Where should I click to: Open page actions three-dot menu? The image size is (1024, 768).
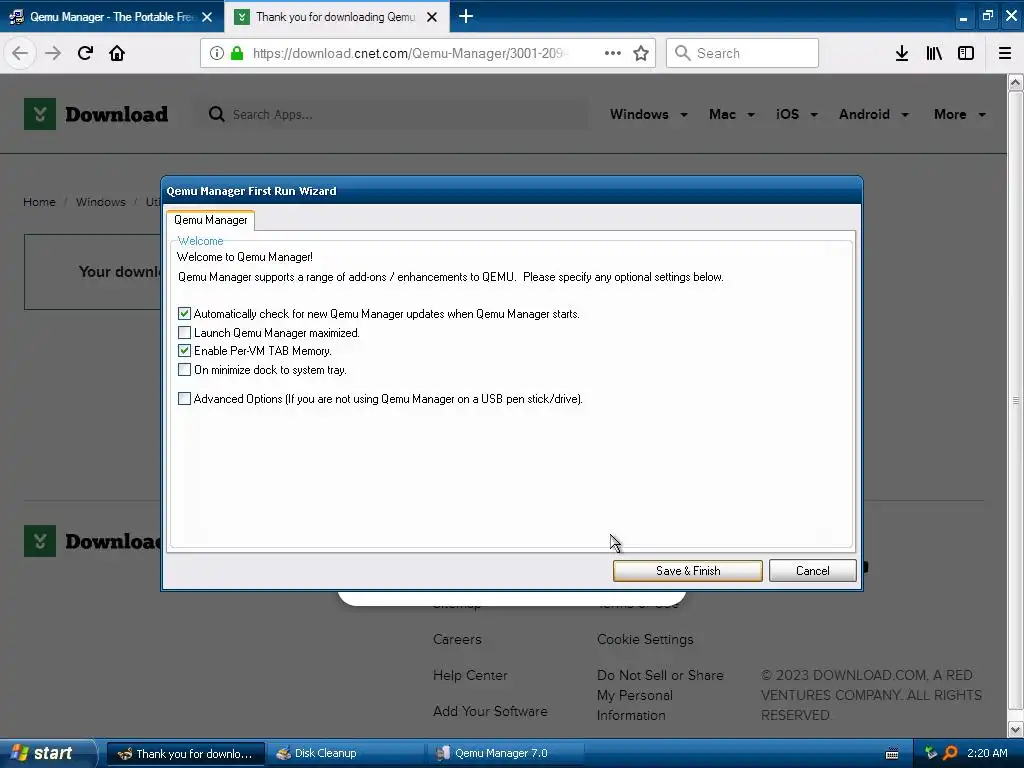613,53
